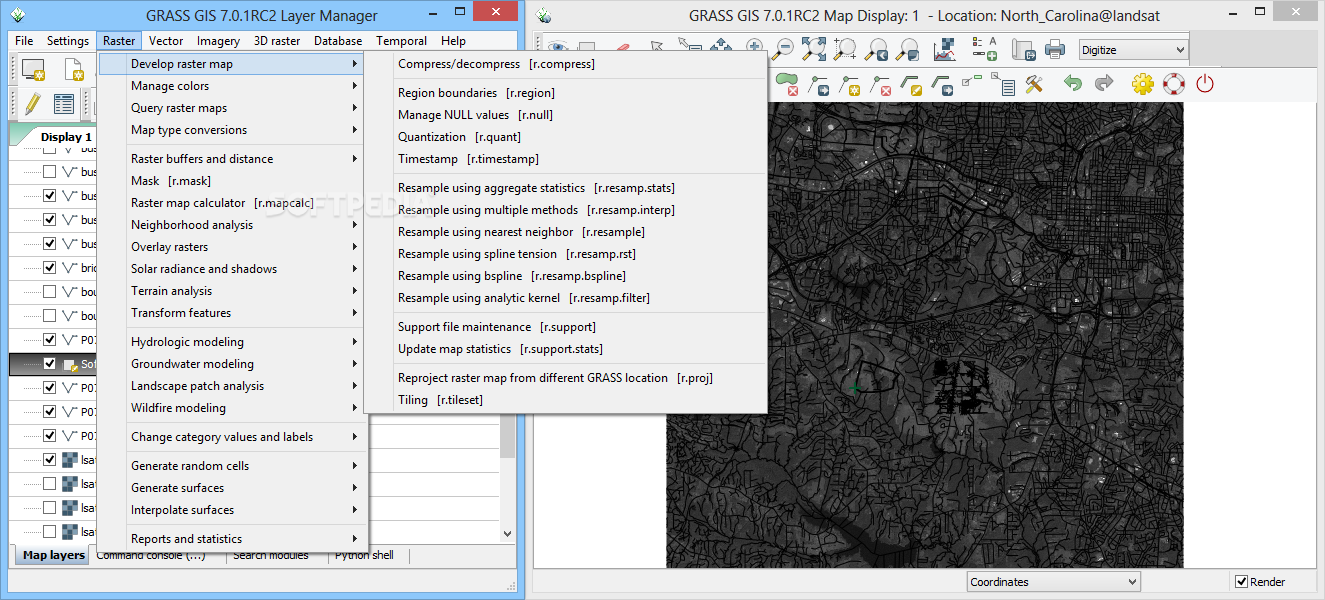This screenshot has width=1325, height=600.
Task: Choose Tiling [r.tileset]
Action: click(x=566, y=400)
